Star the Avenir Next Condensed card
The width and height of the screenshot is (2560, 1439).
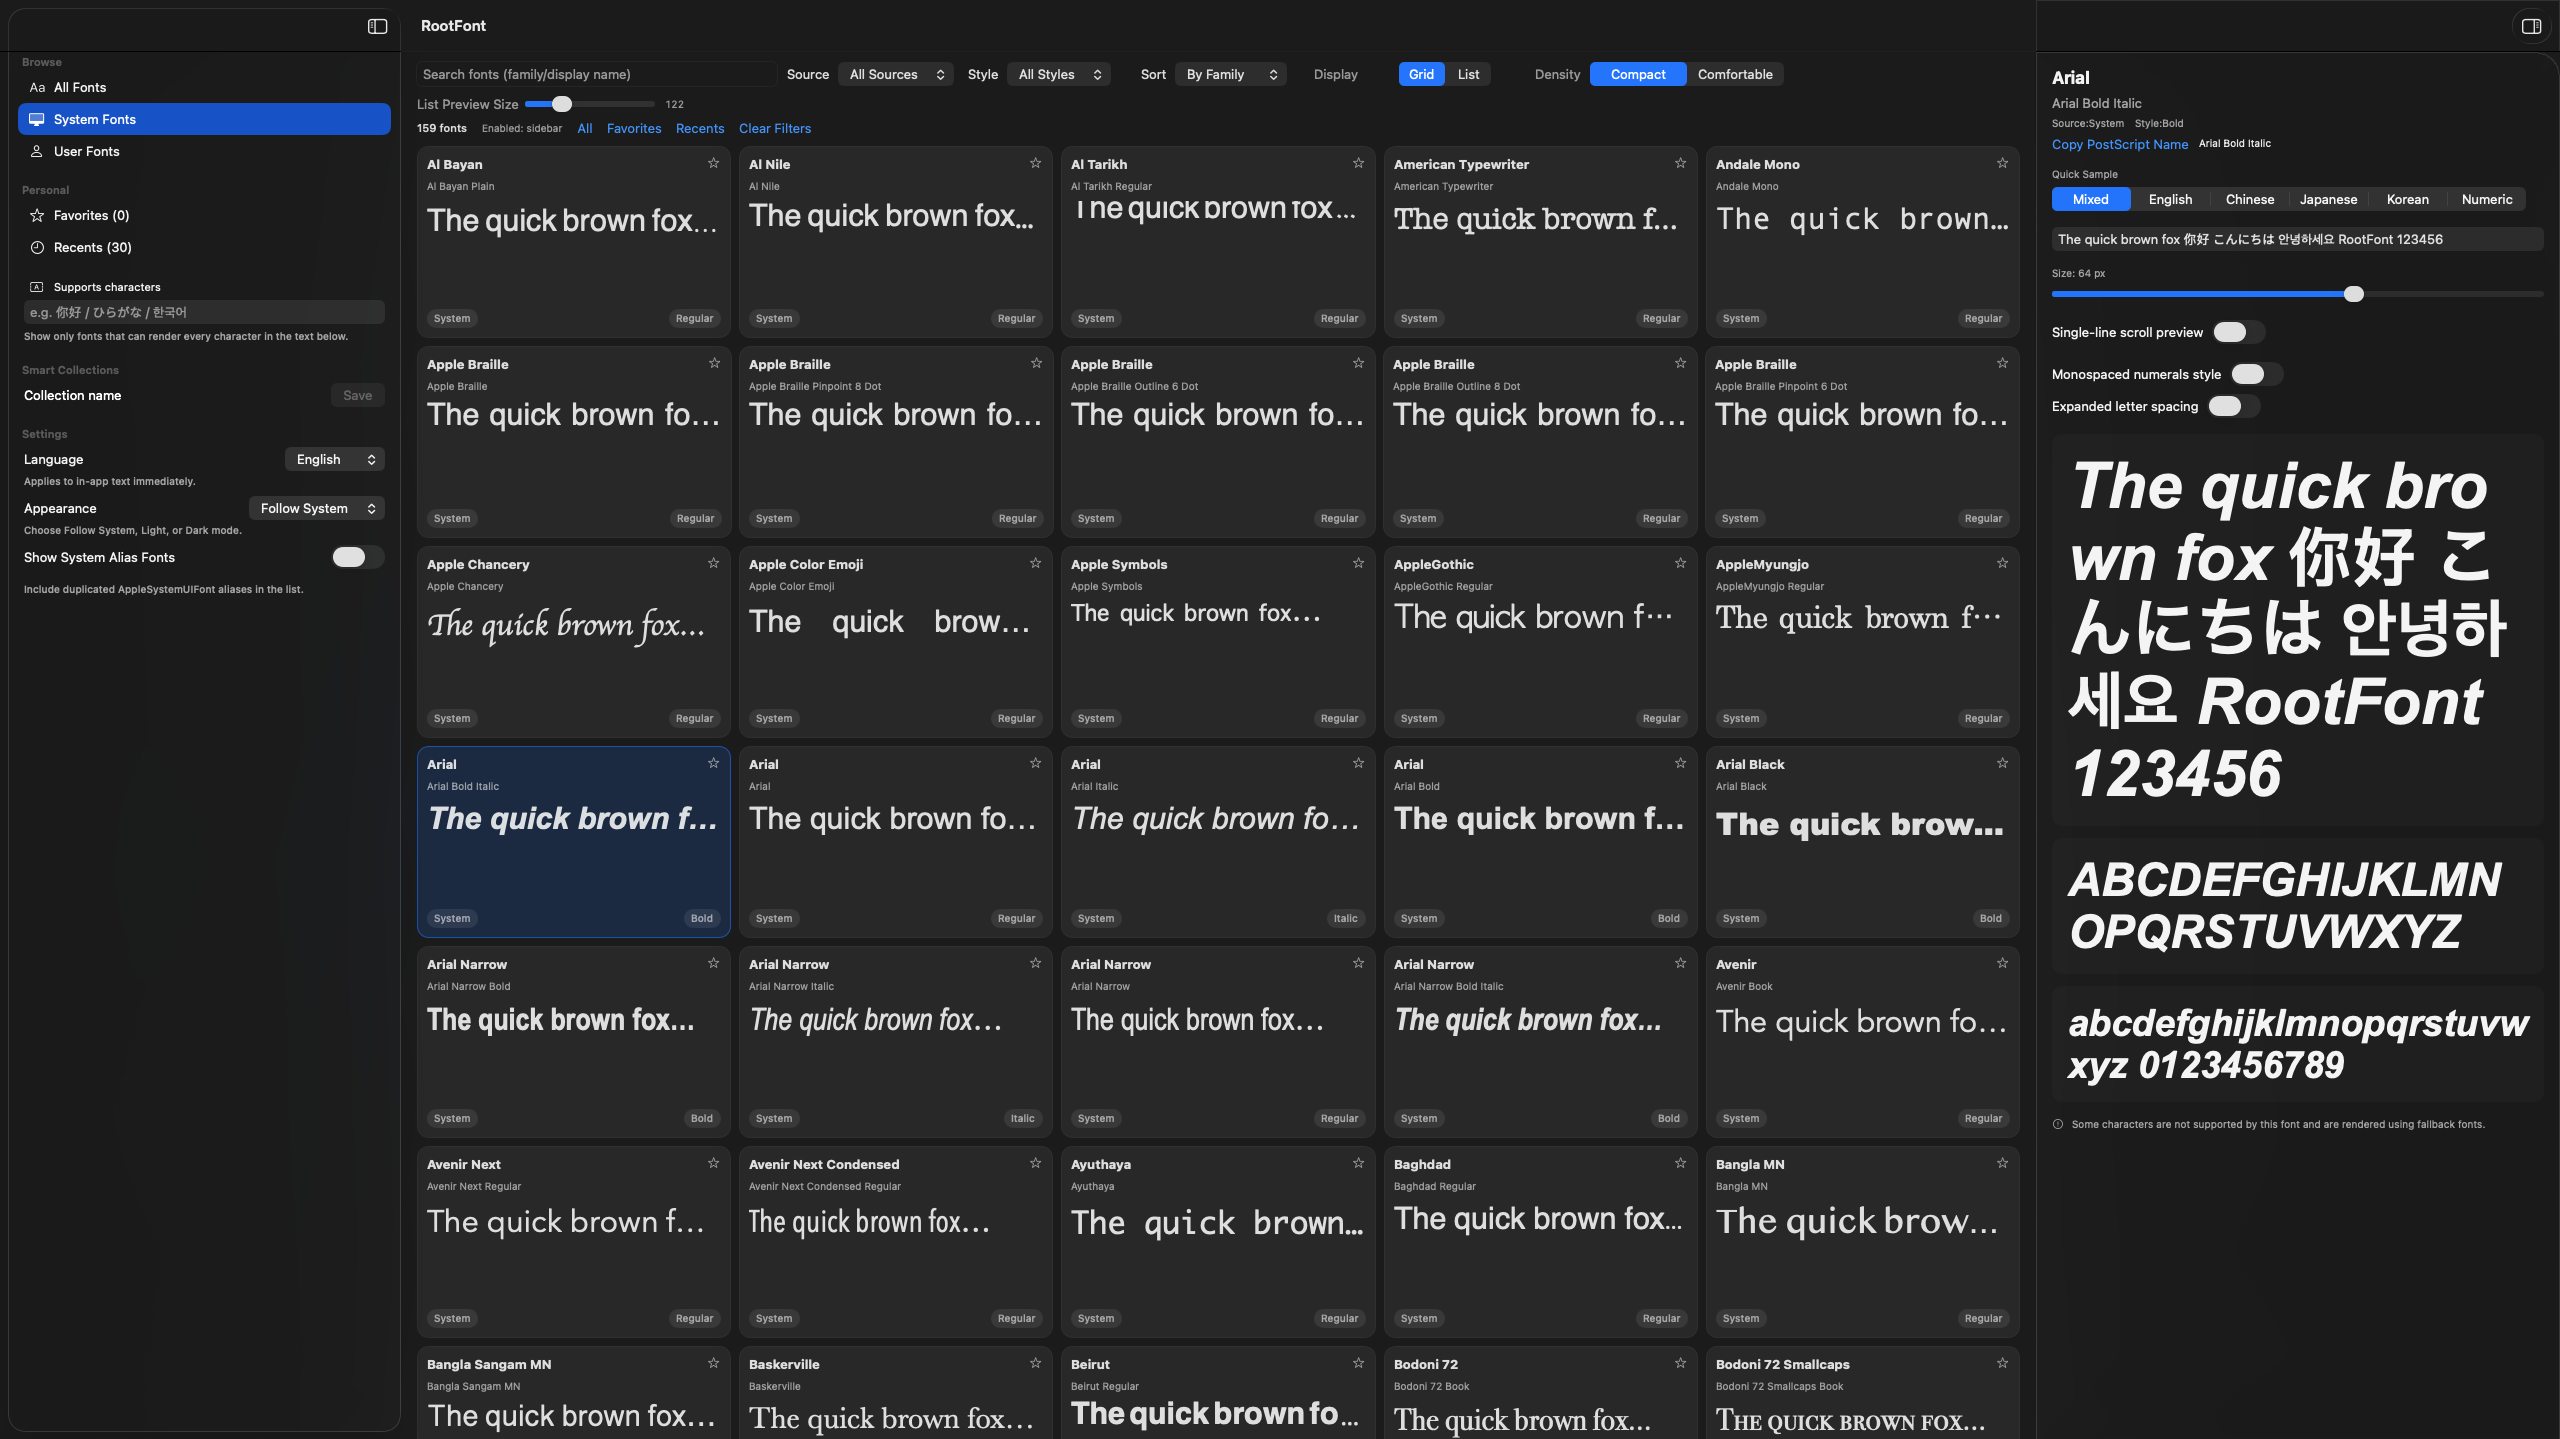point(1035,1163)
